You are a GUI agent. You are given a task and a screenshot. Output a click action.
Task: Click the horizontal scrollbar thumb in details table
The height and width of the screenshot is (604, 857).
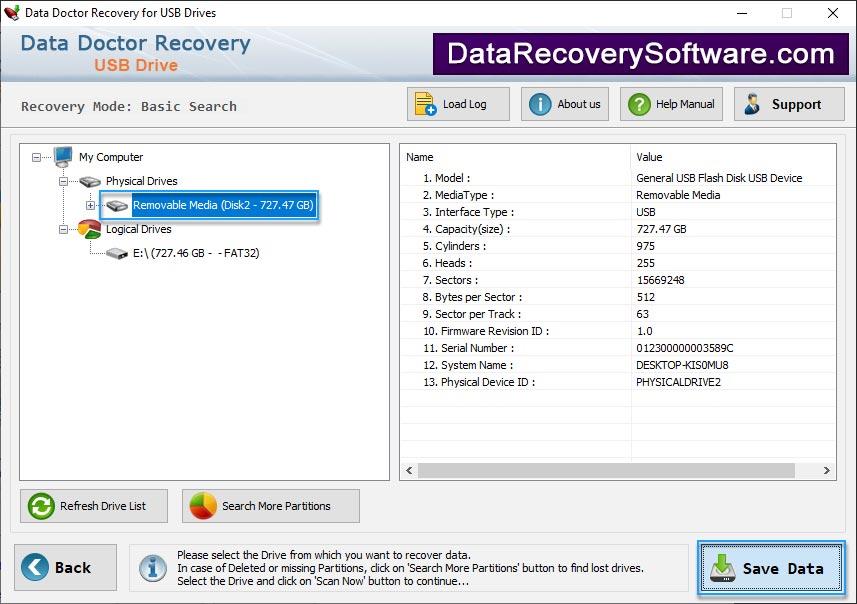click(x=606, y=471)
